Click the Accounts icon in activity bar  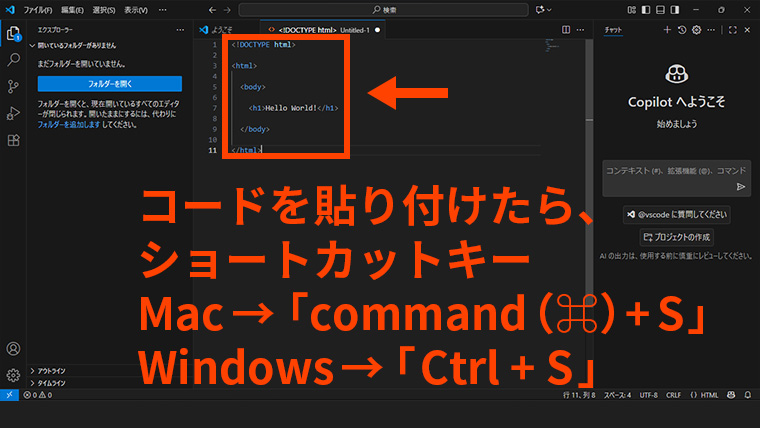[x=13, y=349]
